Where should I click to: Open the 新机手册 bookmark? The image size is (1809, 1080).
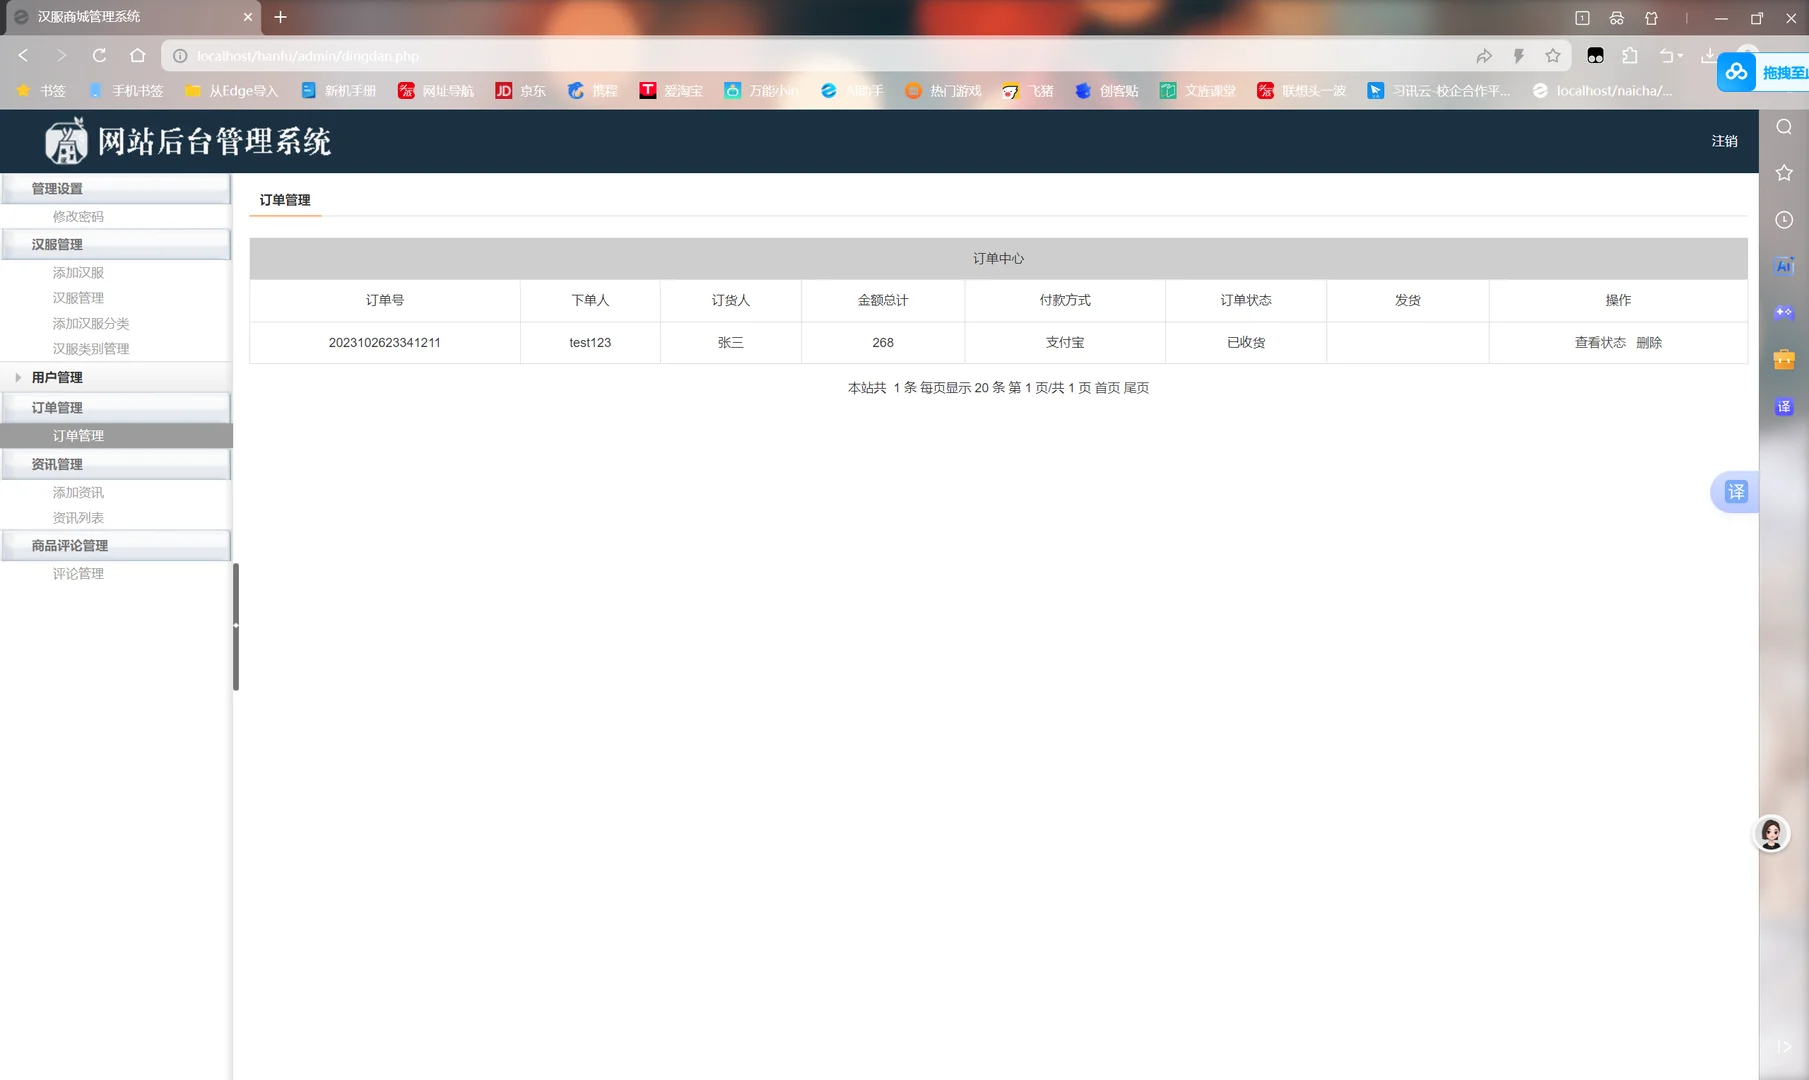pos(338,91)
